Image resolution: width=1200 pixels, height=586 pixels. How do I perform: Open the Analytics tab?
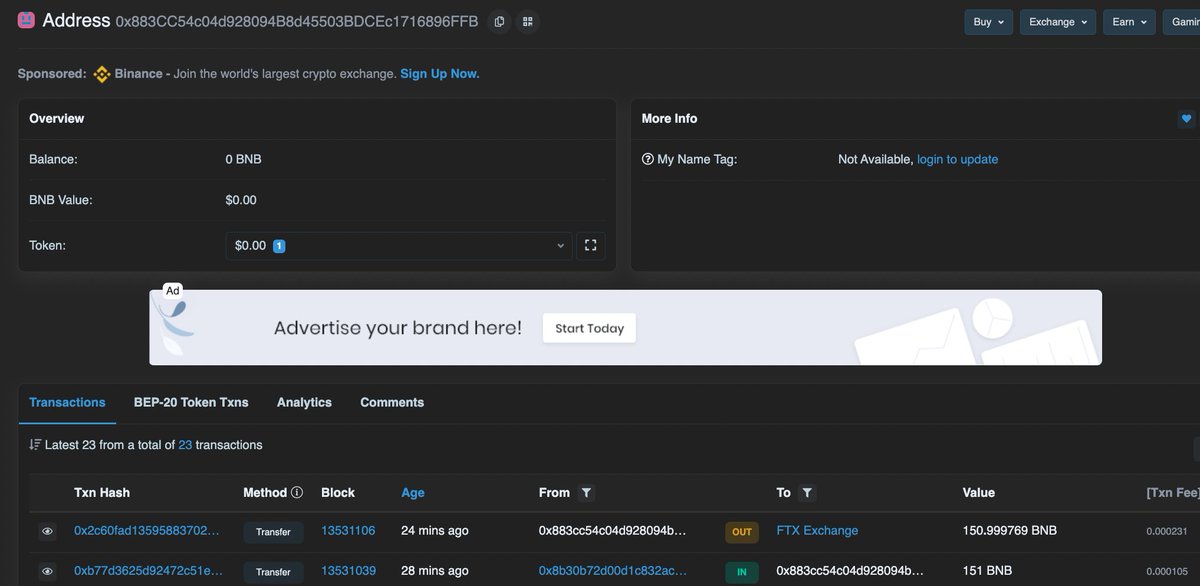304,402
